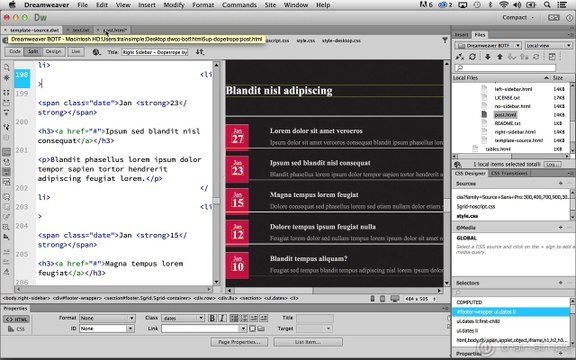Open the Commands menu
This screenshot has width=576, height=360.
[x=239, y=5]
